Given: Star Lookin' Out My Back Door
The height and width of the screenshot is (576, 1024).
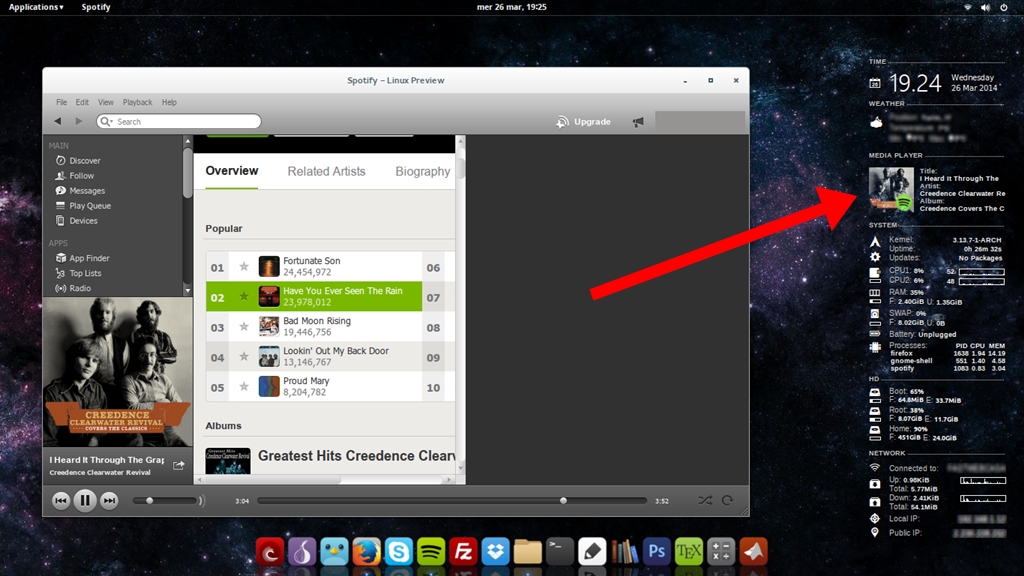Looking at the screenshot, I should [x=244, y=357].
